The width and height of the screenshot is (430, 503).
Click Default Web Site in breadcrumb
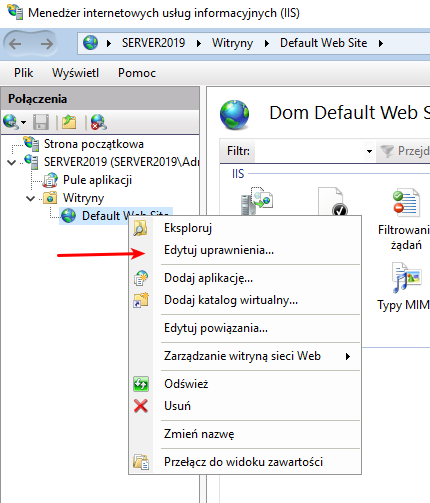323,43
